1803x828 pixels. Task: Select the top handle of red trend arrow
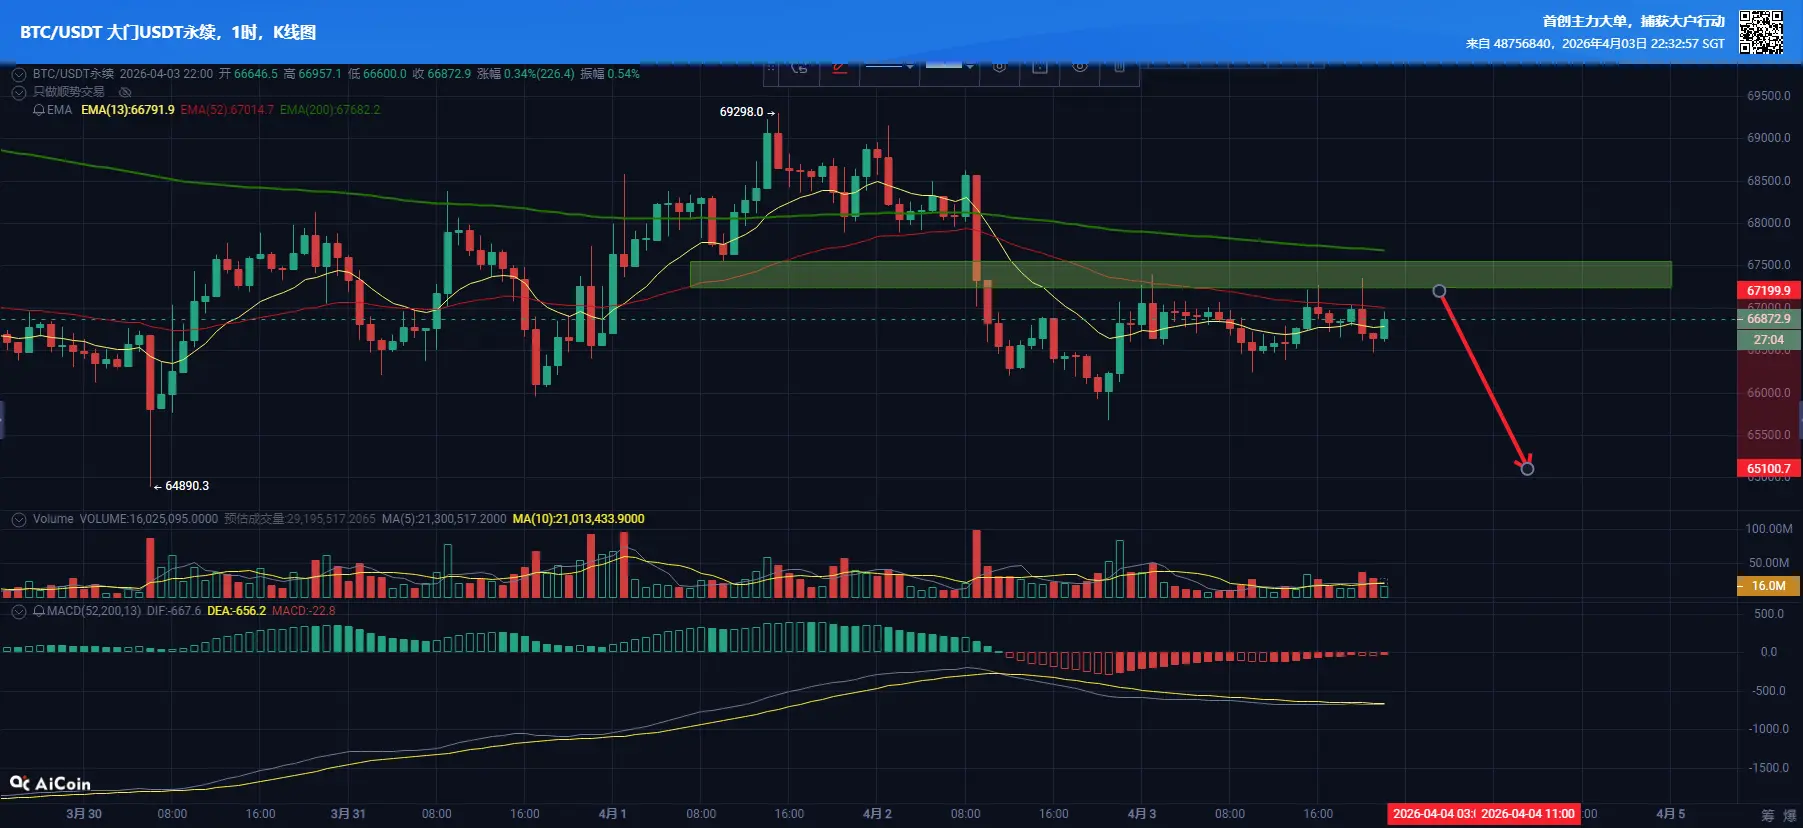1439,291
